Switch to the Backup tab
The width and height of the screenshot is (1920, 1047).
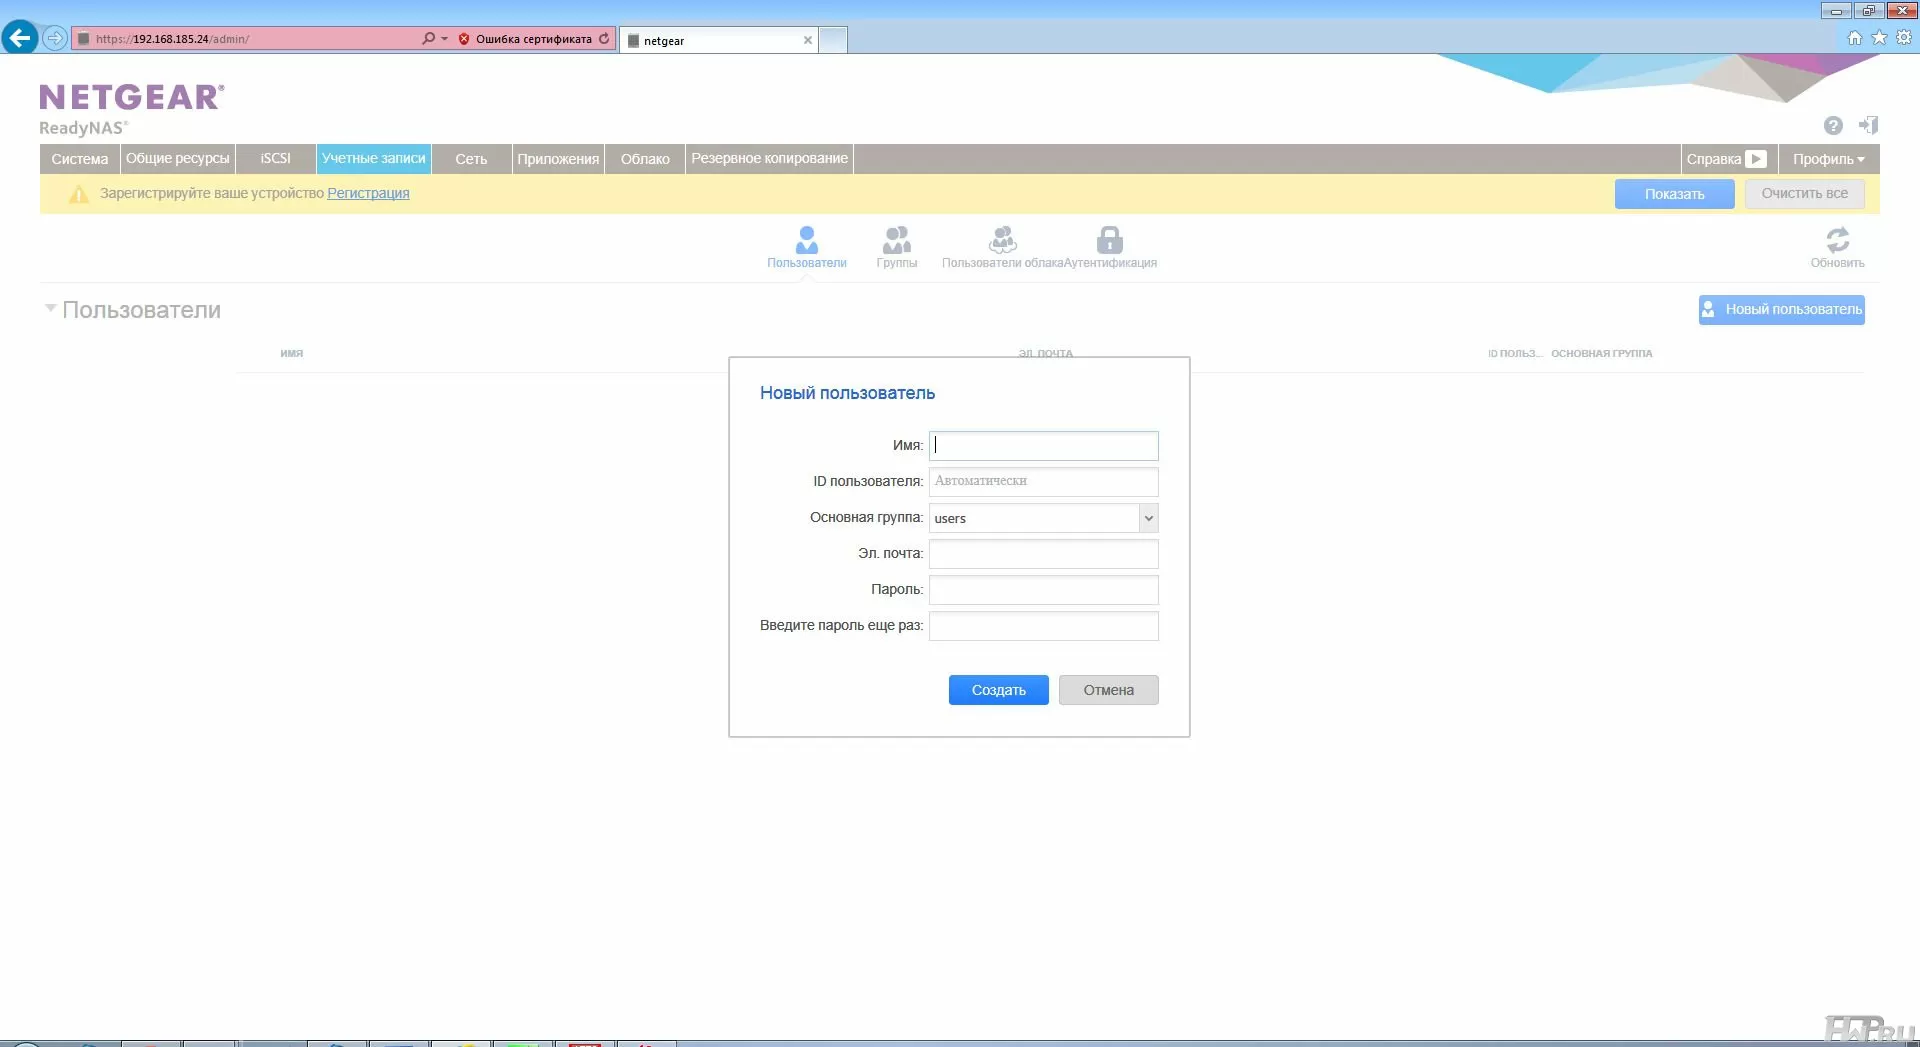pyautogui.click(x=769, y=159)
